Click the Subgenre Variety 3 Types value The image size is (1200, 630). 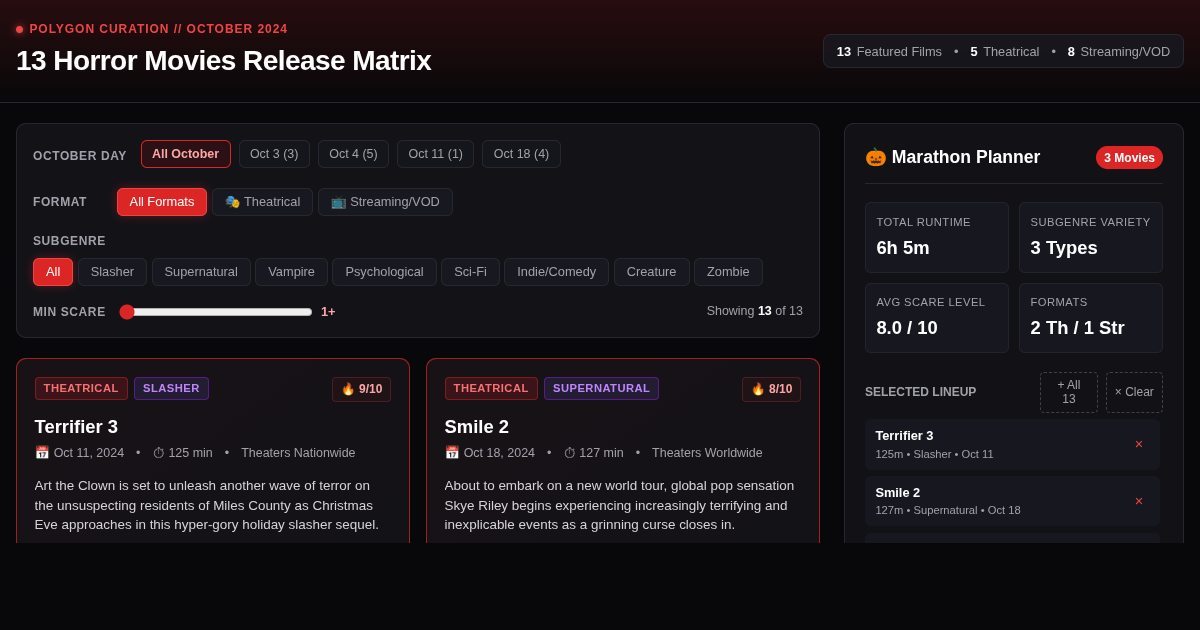[x=1064, y=248]
